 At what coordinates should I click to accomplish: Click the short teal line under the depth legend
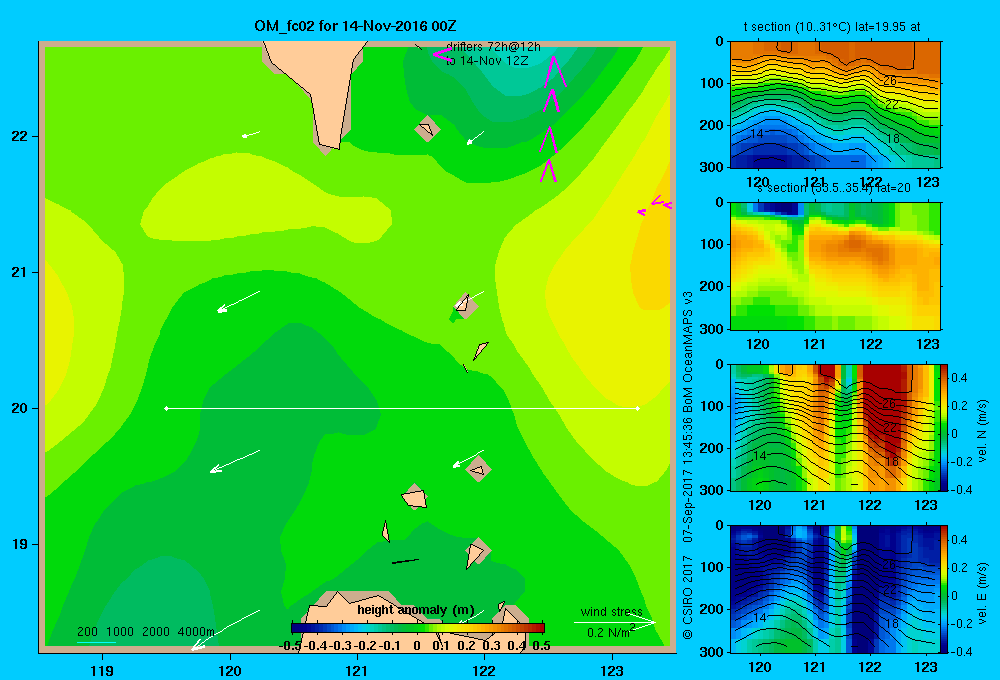[96, 642]
